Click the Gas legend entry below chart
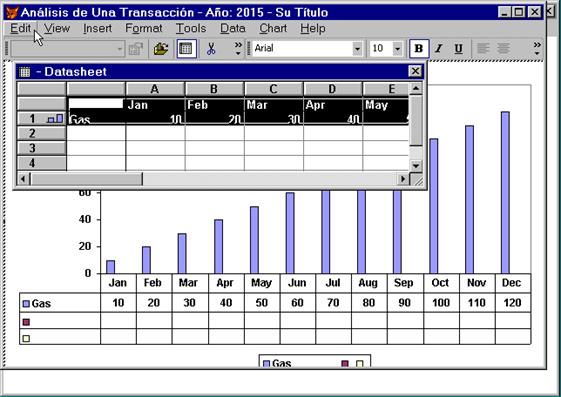The image size is (561, 397). click(x=277, y=363)
